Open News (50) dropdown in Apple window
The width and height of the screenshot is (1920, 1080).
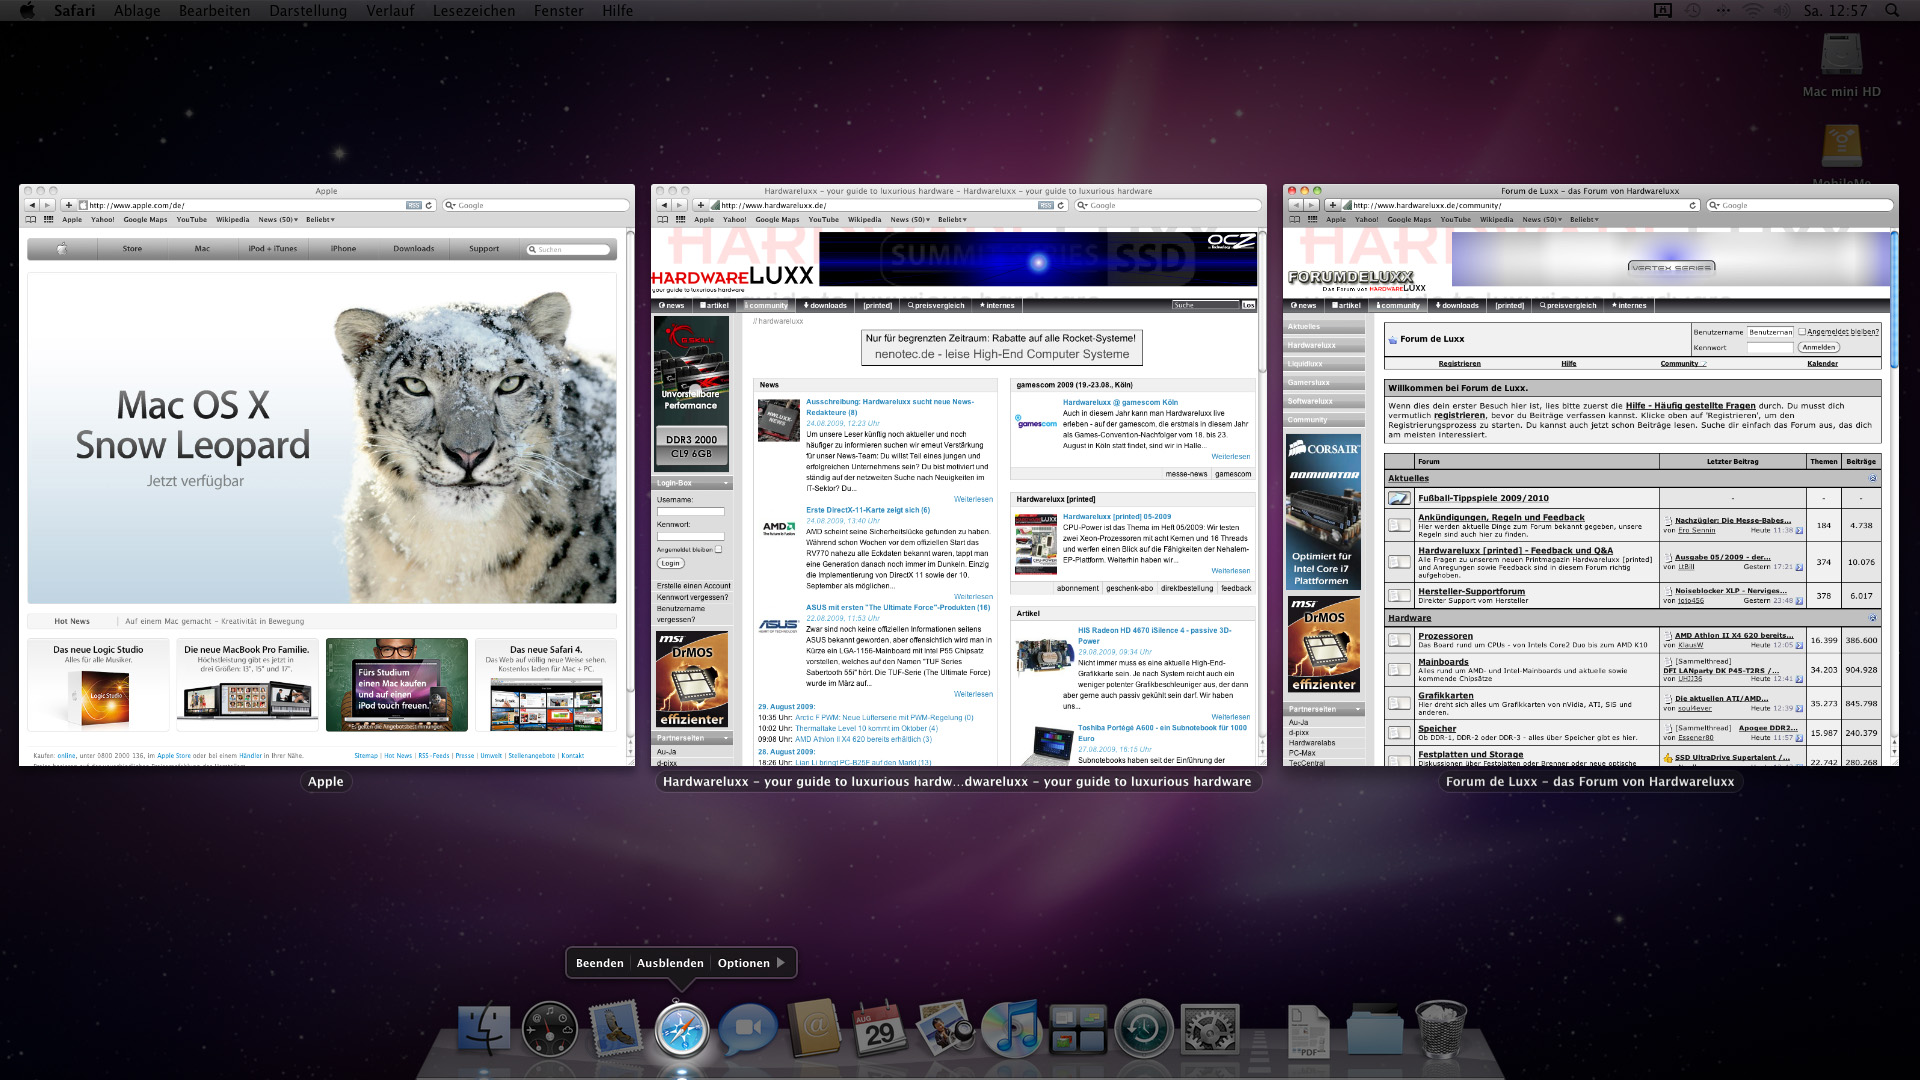pyautogui.click(x=278, y=220)
